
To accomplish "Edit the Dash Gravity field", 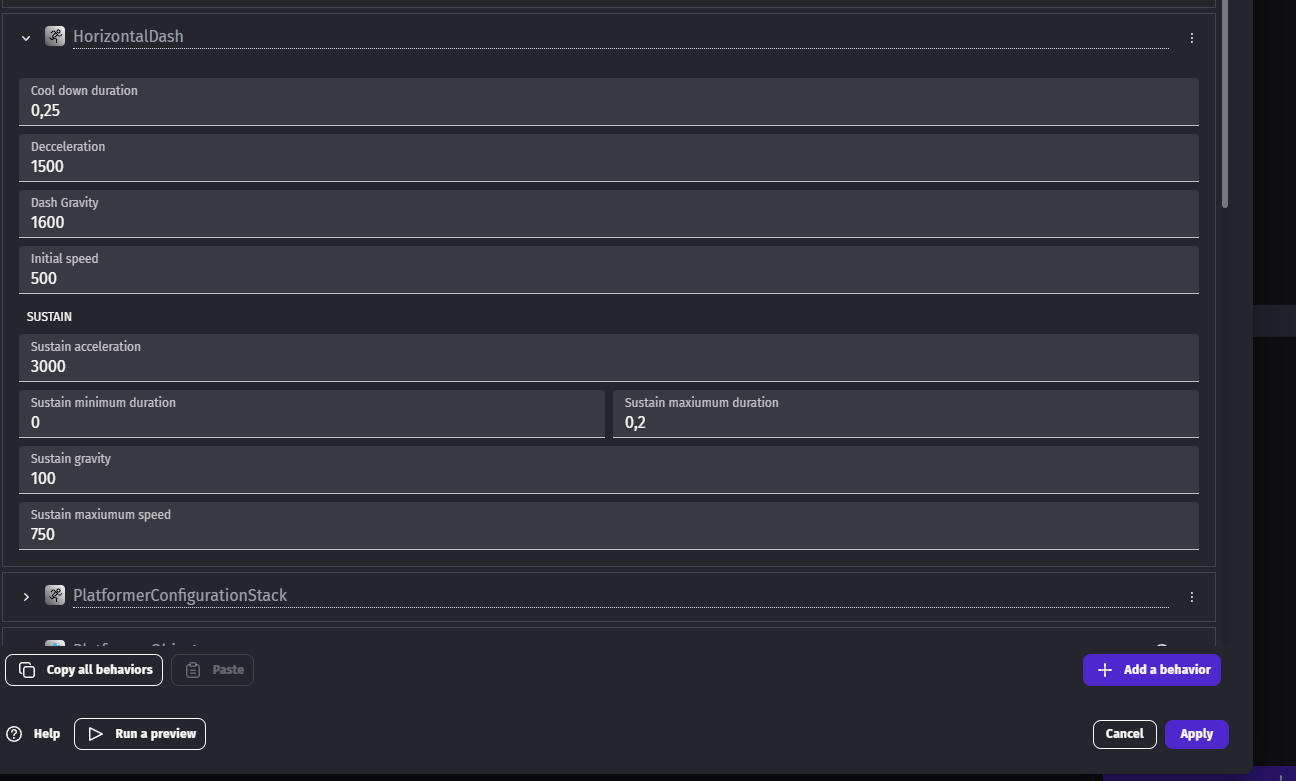I will tap(609, 214).
